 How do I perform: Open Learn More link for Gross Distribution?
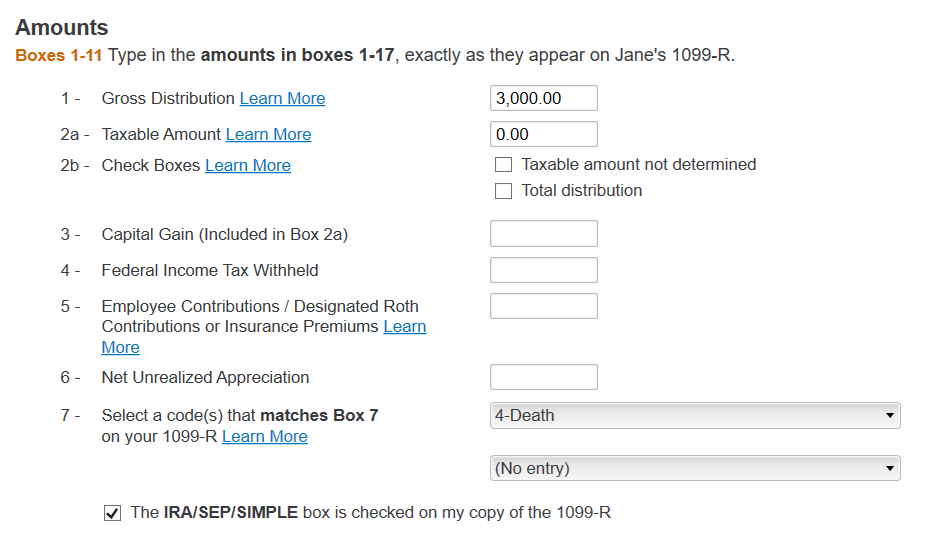tap(282, 98)
